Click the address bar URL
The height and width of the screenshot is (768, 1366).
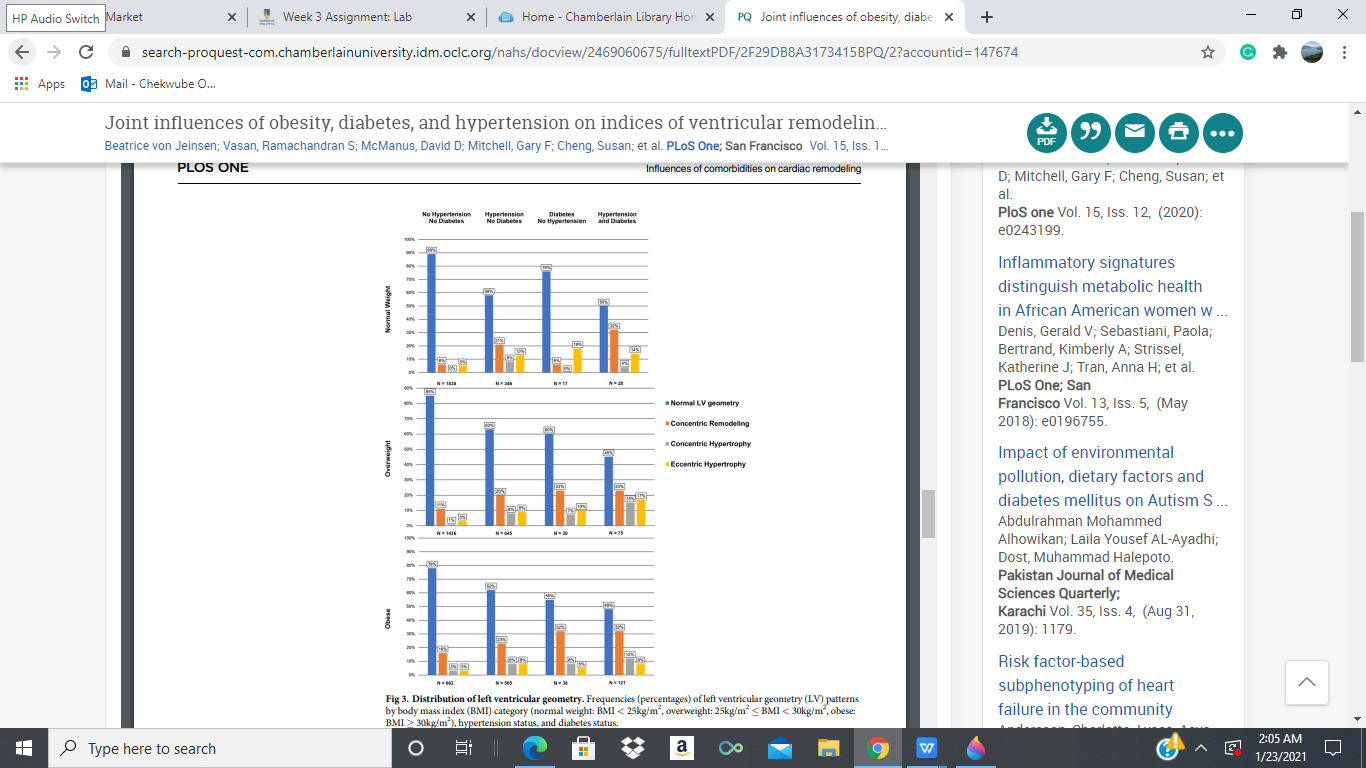coord(580,52)
